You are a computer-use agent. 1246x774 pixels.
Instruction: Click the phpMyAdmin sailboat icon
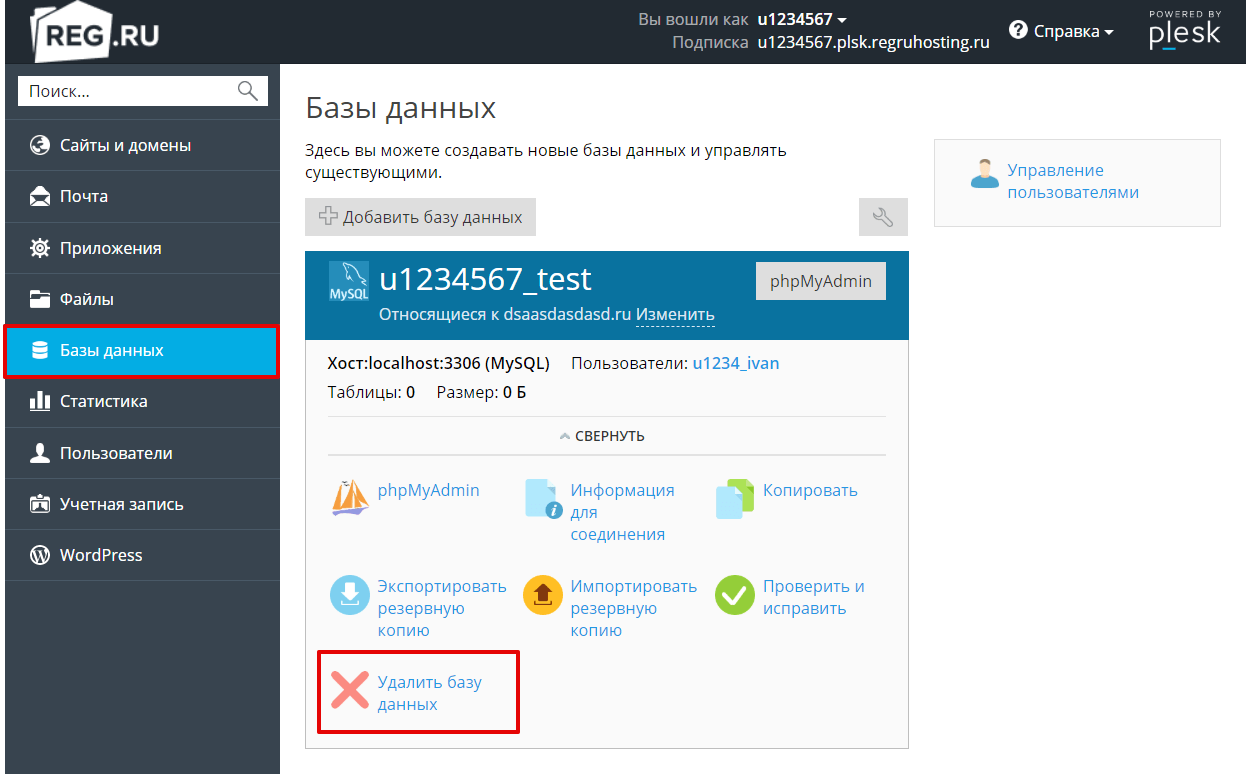[x=350, y=497]
